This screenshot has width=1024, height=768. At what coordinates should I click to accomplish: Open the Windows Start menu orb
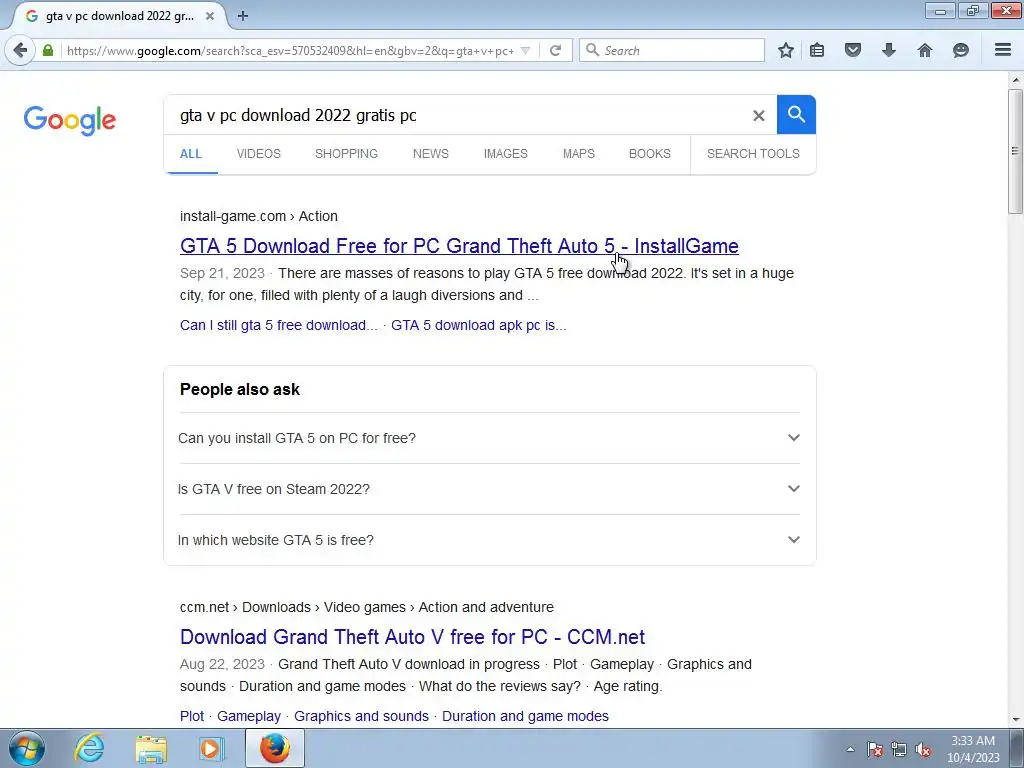(27, 748)
